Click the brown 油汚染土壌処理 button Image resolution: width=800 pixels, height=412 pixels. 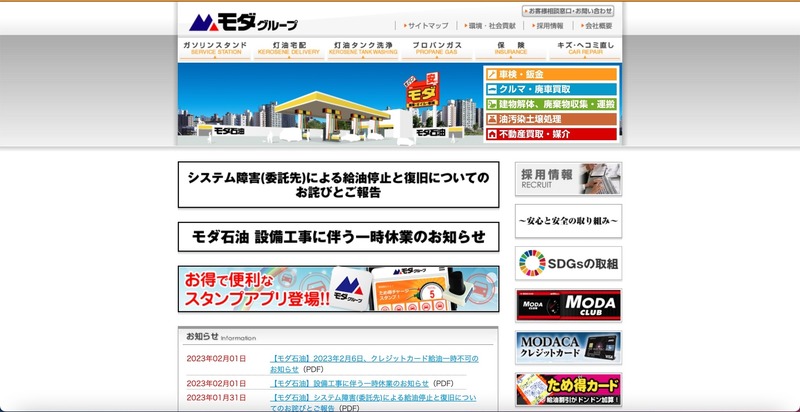pyautogui.click(x=551, y=119)
